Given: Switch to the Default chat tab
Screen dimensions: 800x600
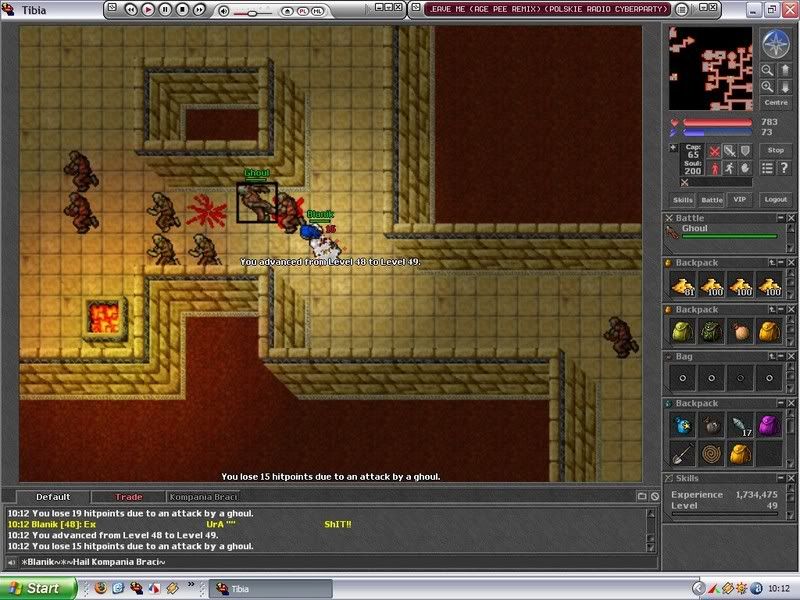Looking at the screenshot, I should pos(53,497).
